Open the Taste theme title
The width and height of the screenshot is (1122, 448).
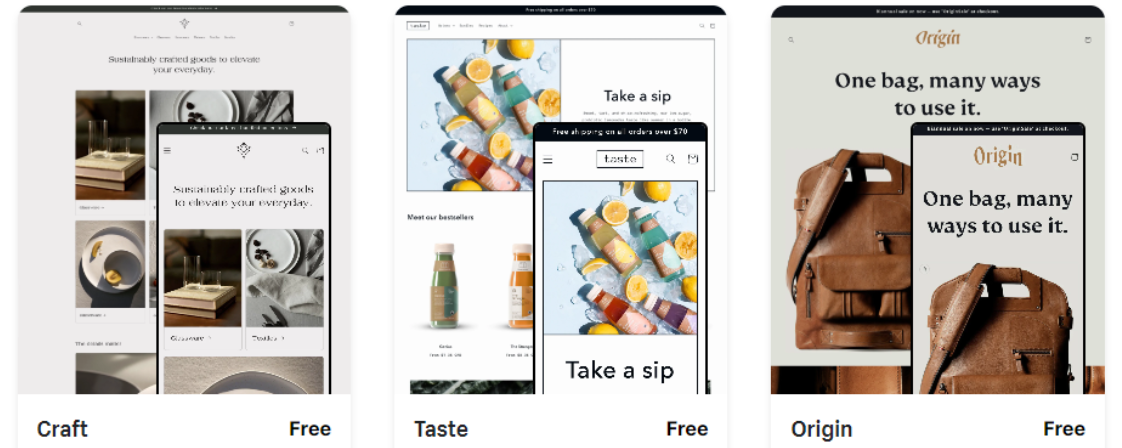441,429
